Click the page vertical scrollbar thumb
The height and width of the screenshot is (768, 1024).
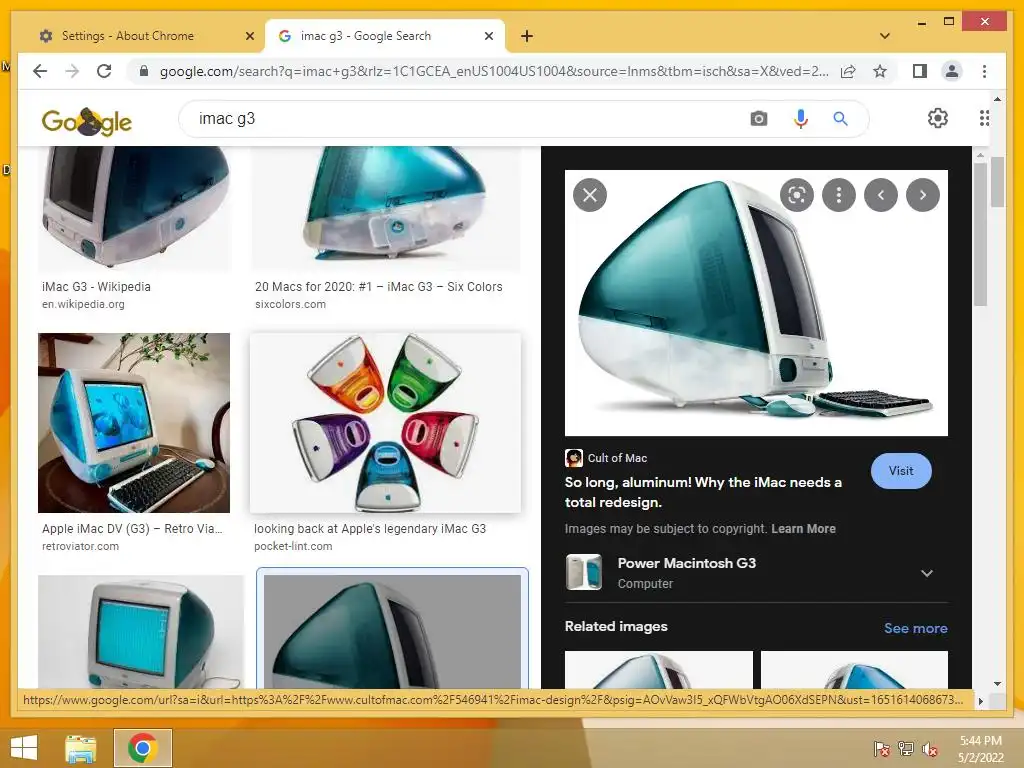point(997,182)
